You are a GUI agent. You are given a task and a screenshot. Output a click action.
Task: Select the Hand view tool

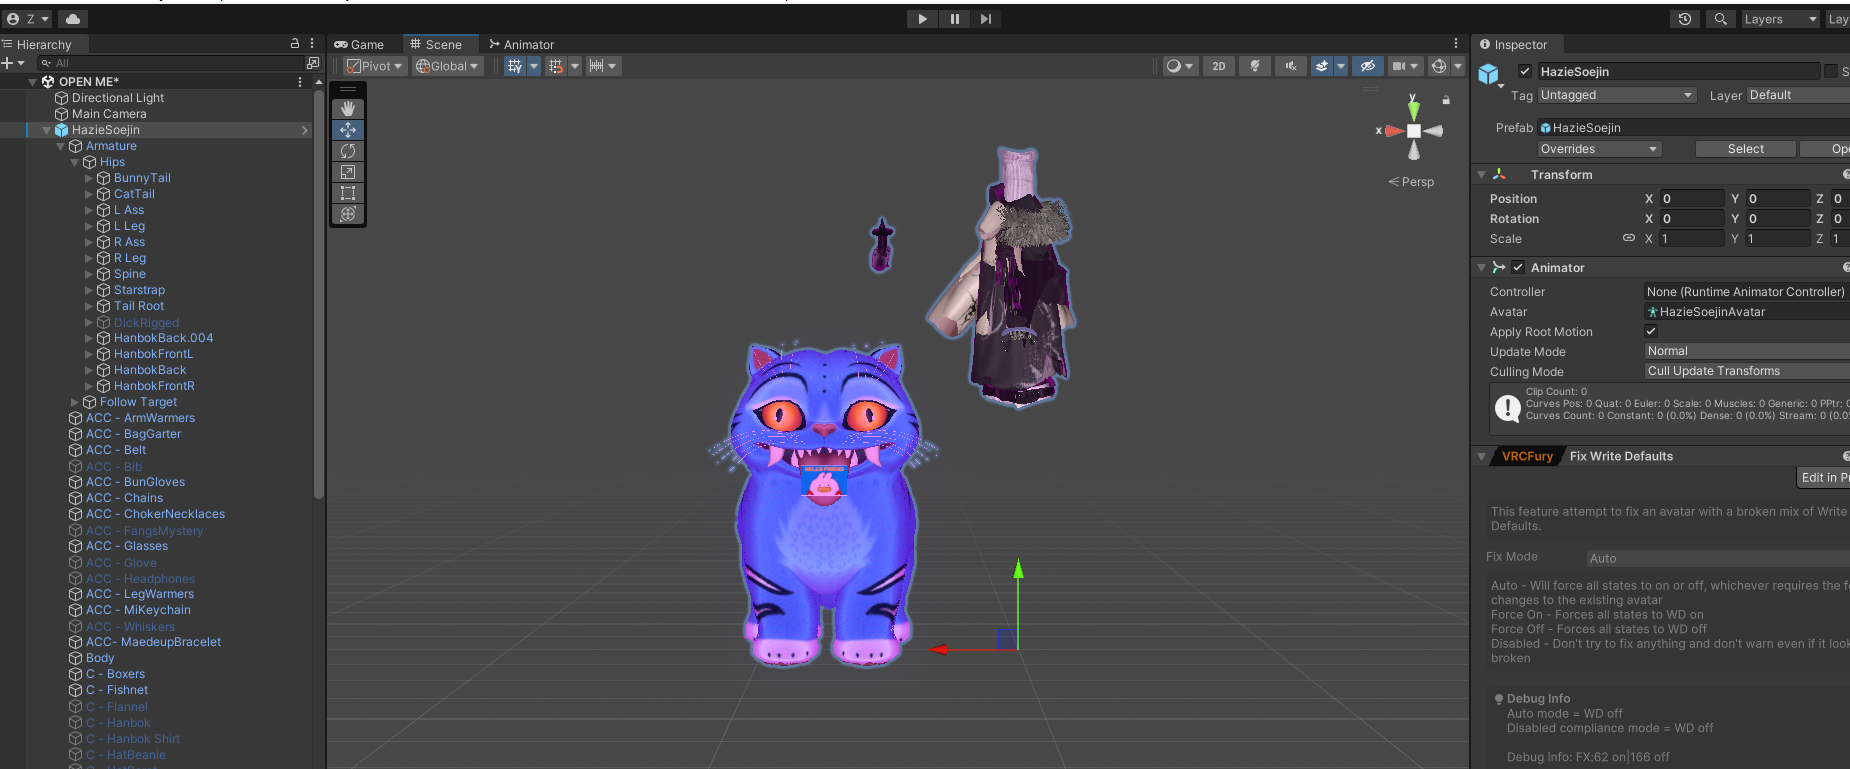tap(348, 108)
